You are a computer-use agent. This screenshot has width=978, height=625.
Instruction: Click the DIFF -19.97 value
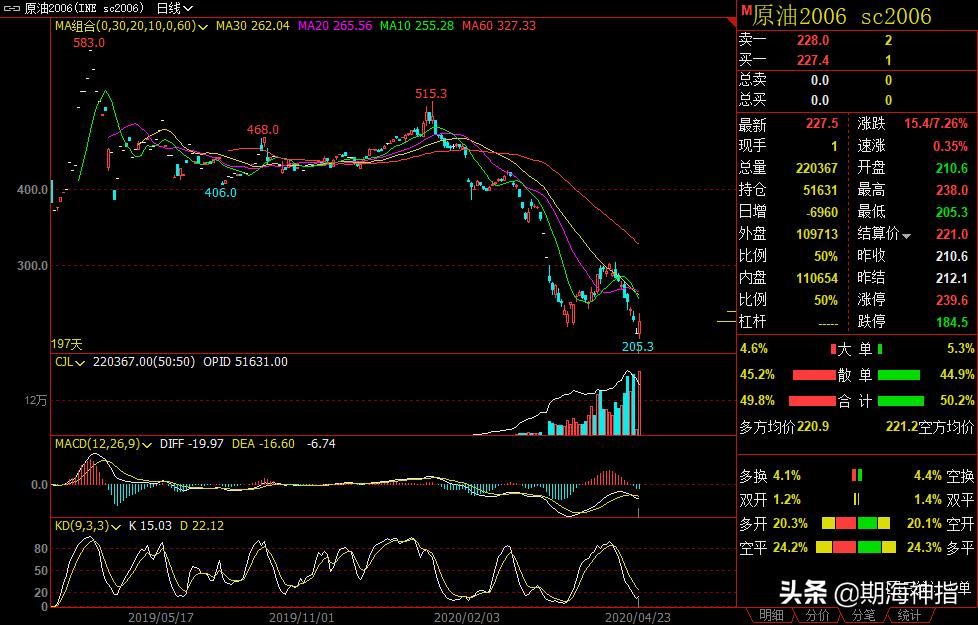pyautogui.click(x=191, y=444)
